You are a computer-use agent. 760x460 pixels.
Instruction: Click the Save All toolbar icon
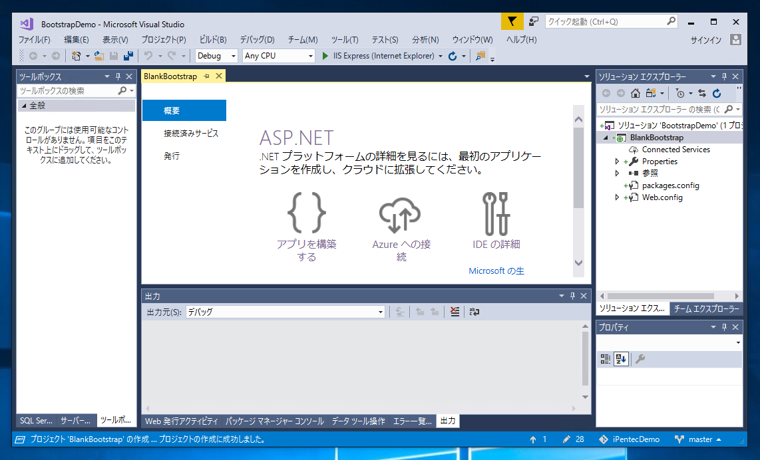[x=128, y=56]
